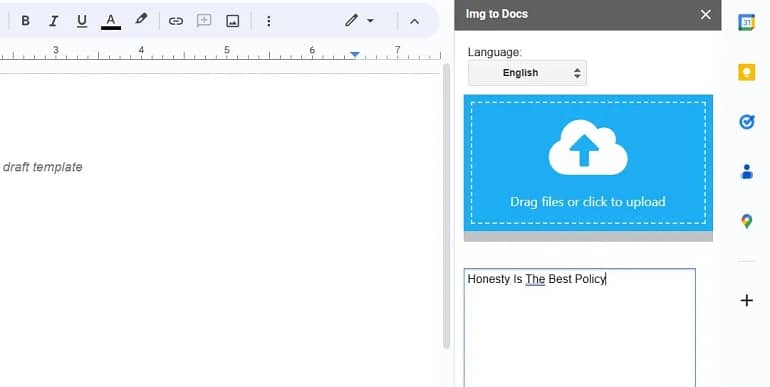Image resolution: width=770 pixels, height=387 pixels.
Task: Hide the menus with the up chevron
Action: [414, 21]
